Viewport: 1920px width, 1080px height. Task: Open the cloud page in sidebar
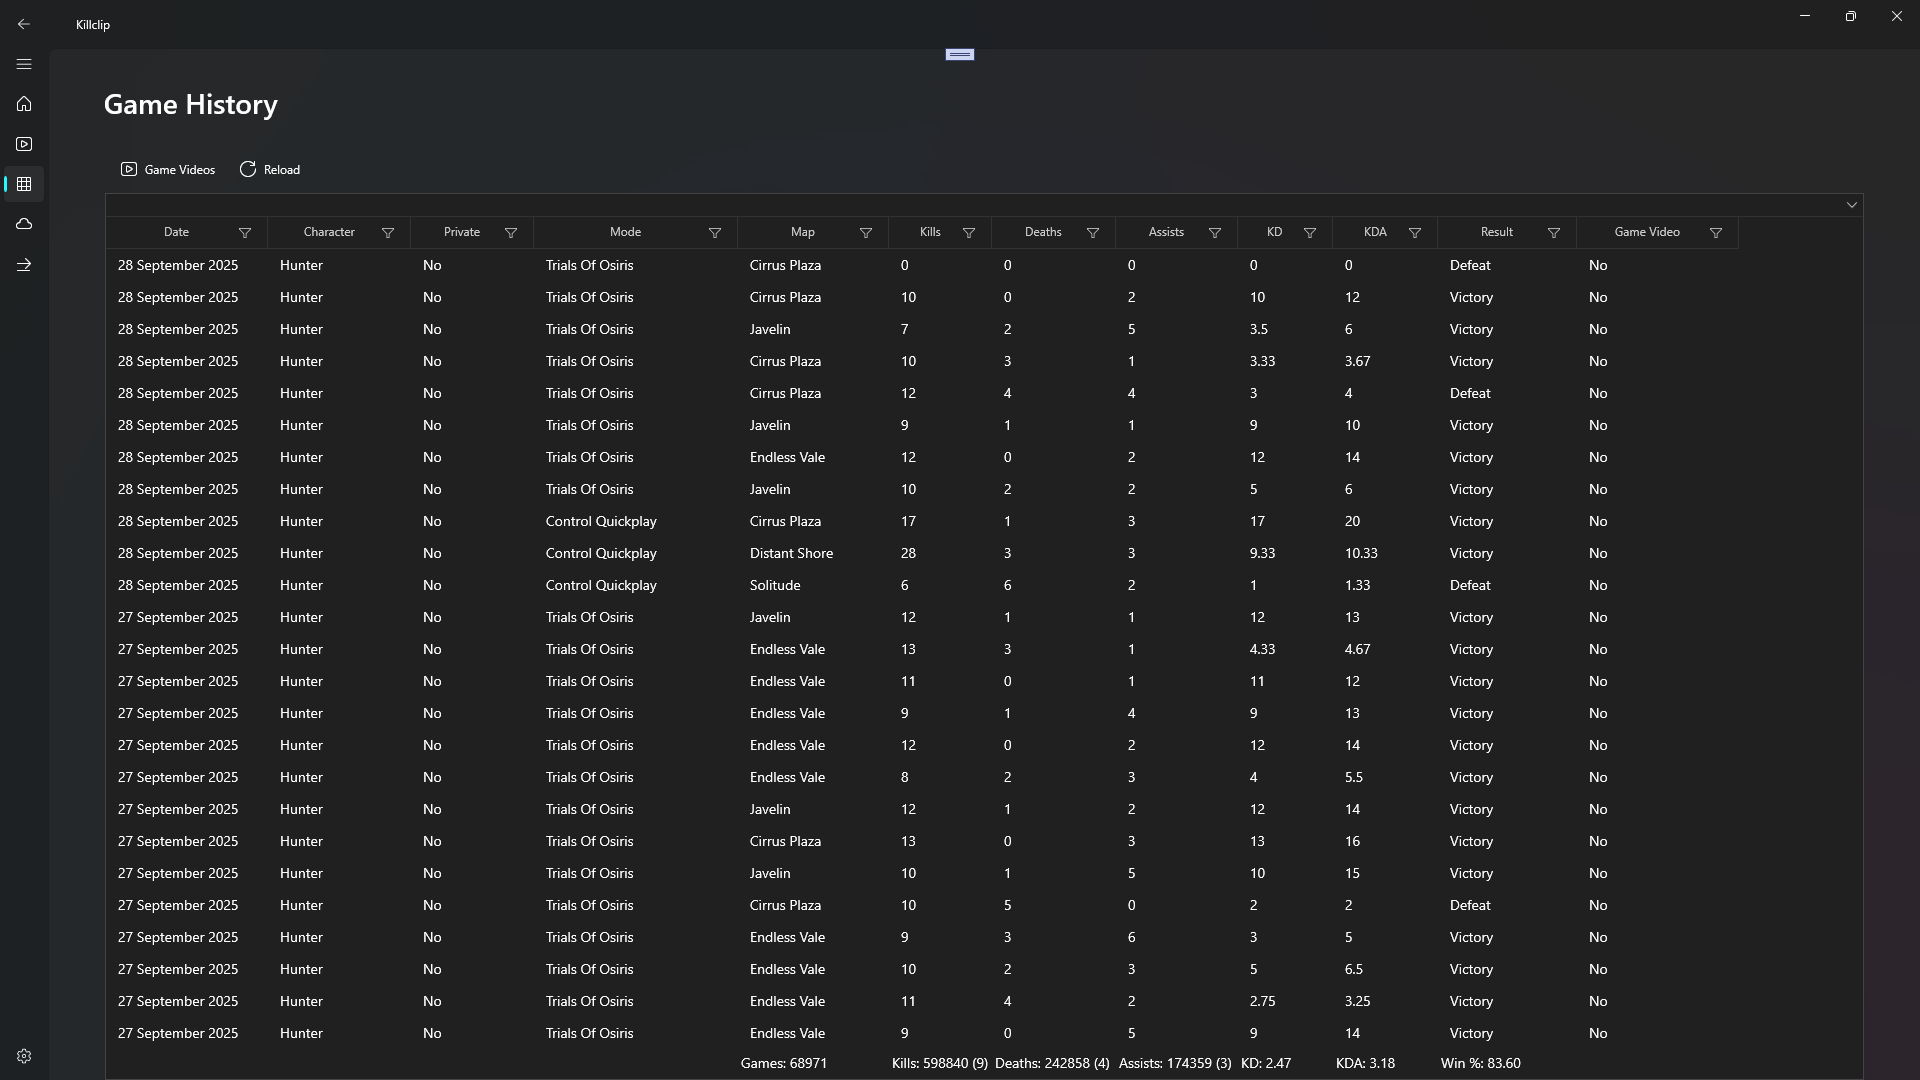tap(24, 224)
